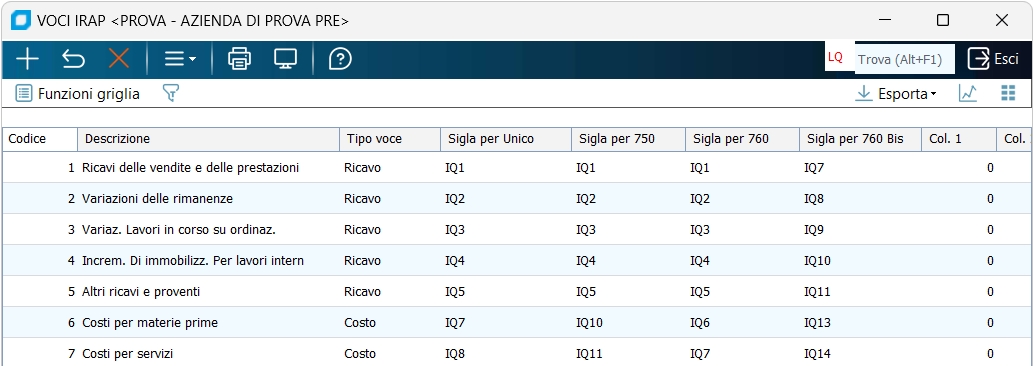Sort by the Descrizione column header
This screenshot has width=1033, height=366.
tap(208, 139)
